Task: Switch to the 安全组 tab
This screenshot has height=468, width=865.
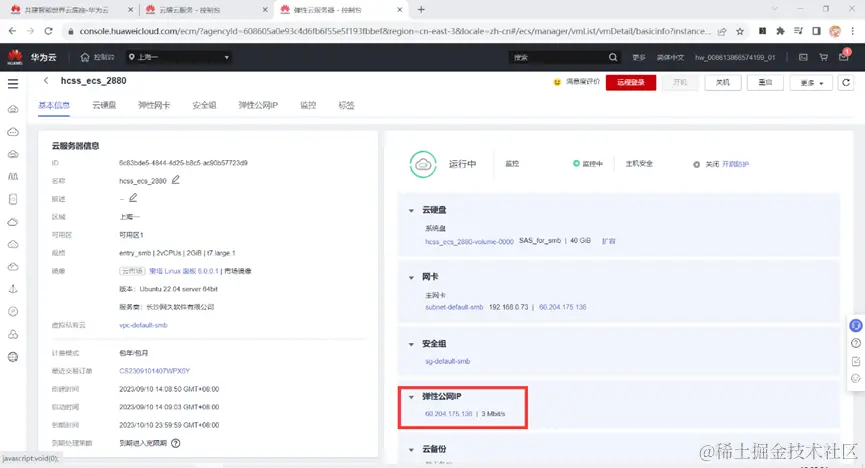Action: [x=204, y=105]
